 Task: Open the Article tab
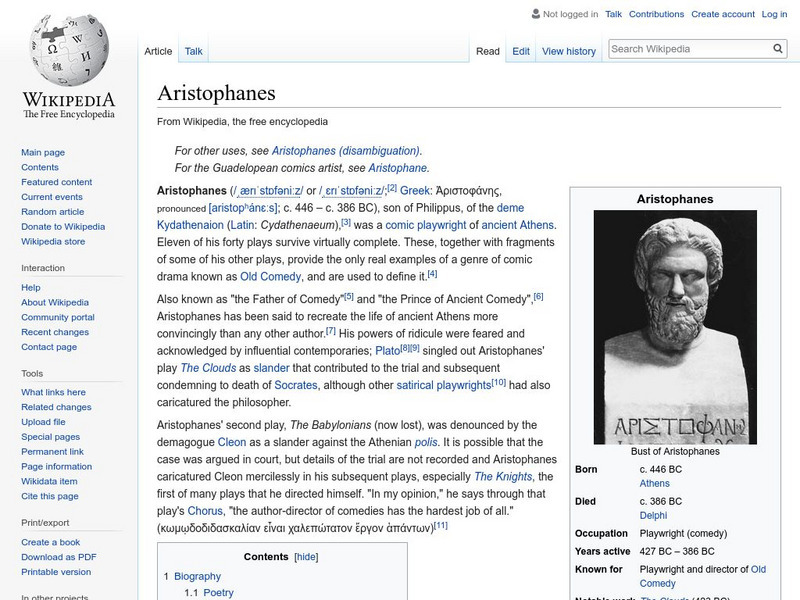coord(158,51)
